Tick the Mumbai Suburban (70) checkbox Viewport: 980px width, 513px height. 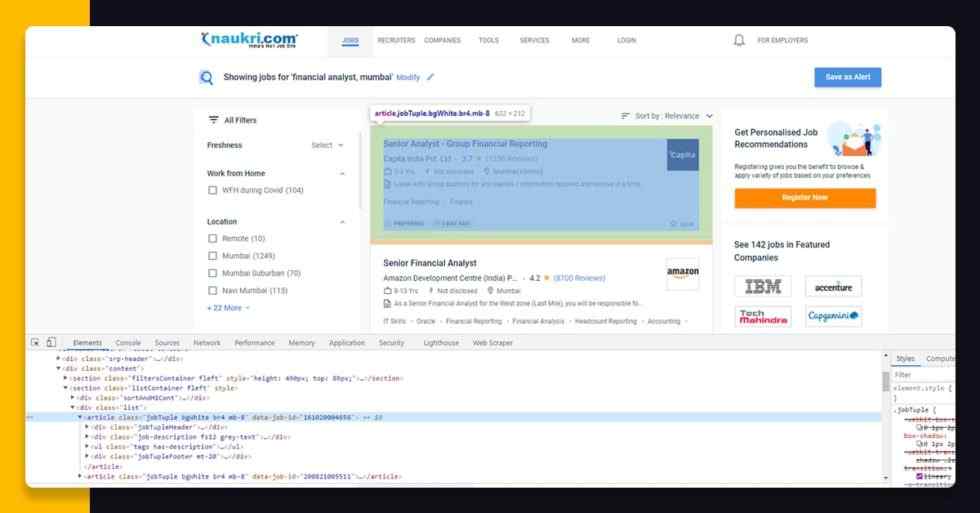point(212,274)
